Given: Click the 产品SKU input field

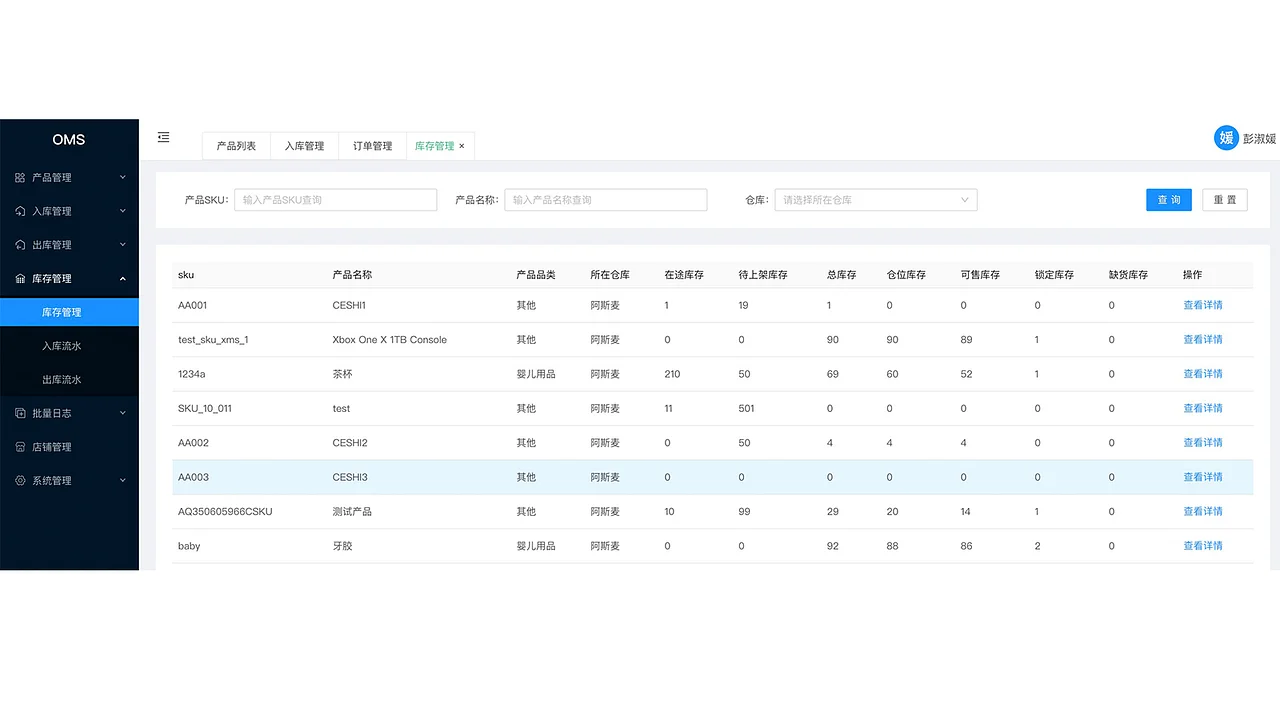Looking at the screenshot, I should (x=335, y=199).
